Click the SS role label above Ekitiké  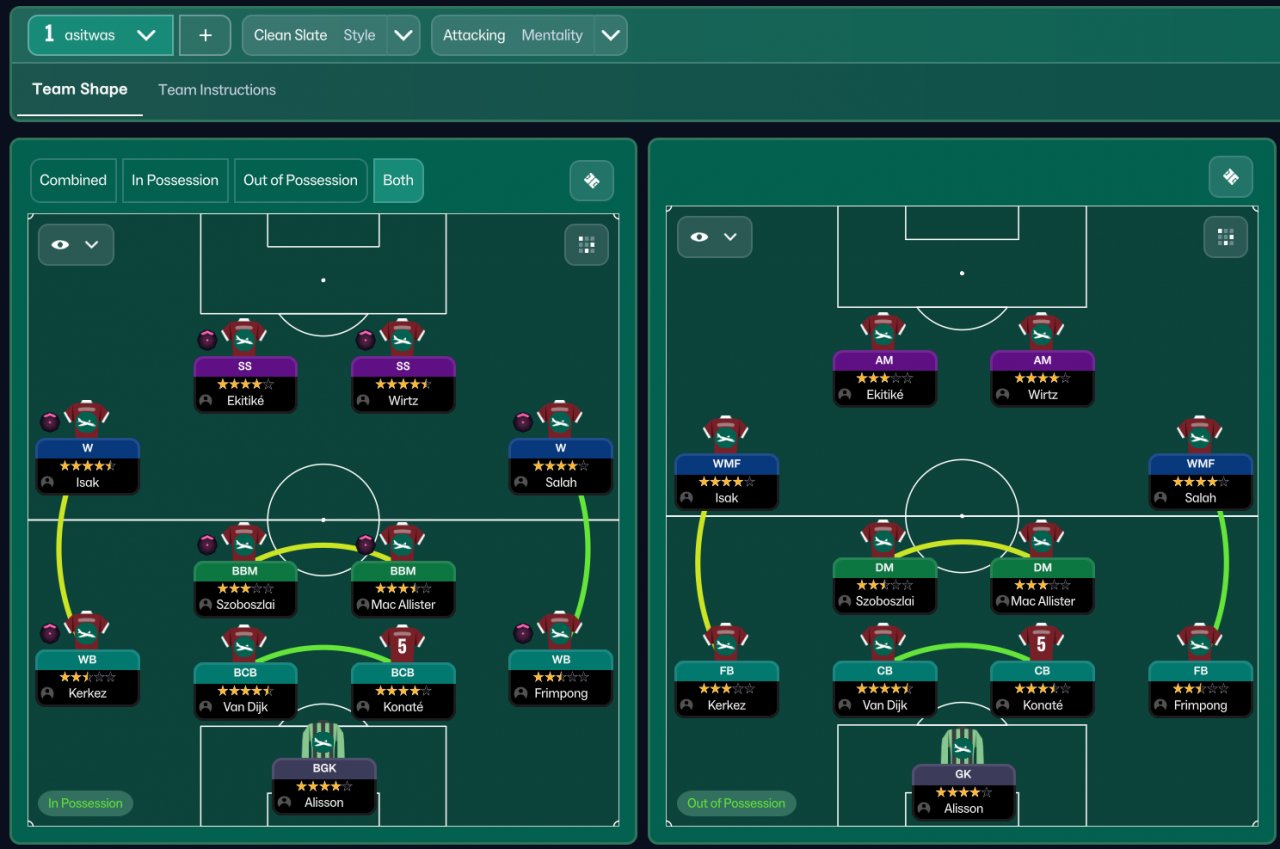(x=245, y=366)
